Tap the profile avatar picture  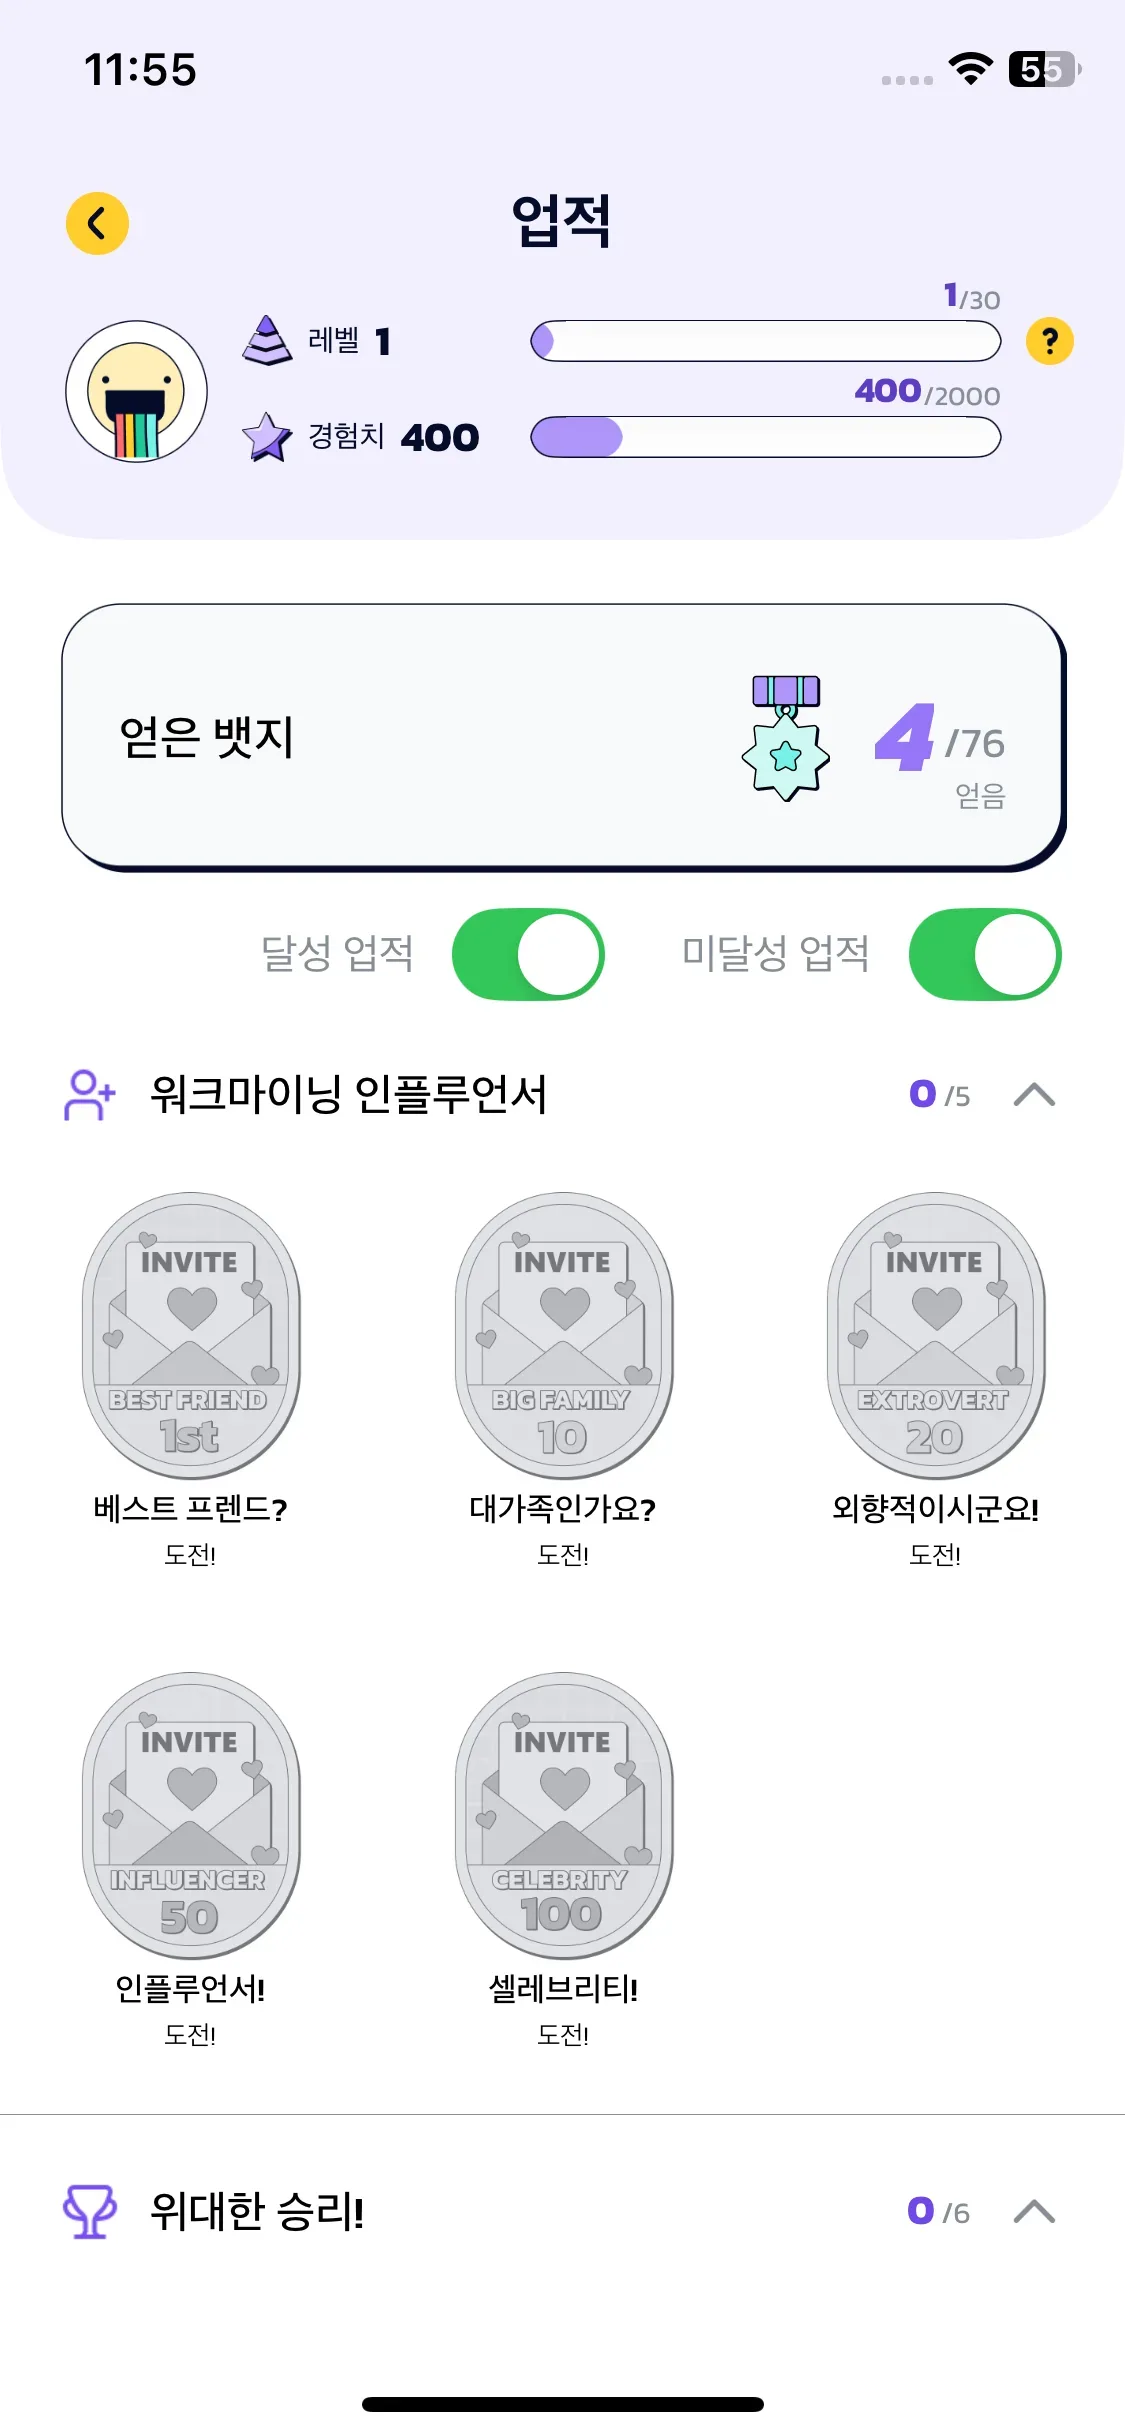click(137, 391)
